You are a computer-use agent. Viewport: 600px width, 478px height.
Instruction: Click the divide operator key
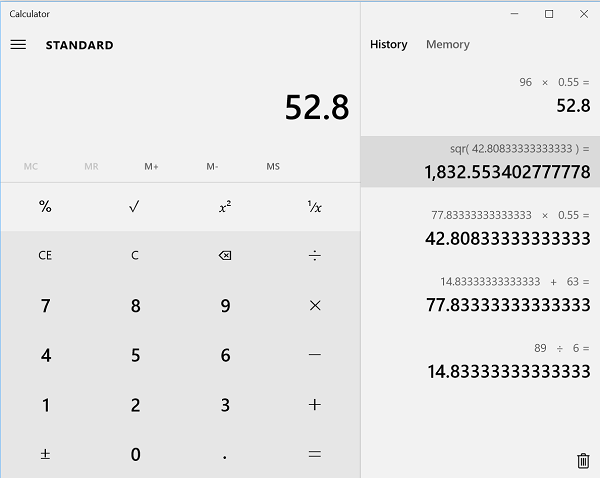click(x=315, y=255)
